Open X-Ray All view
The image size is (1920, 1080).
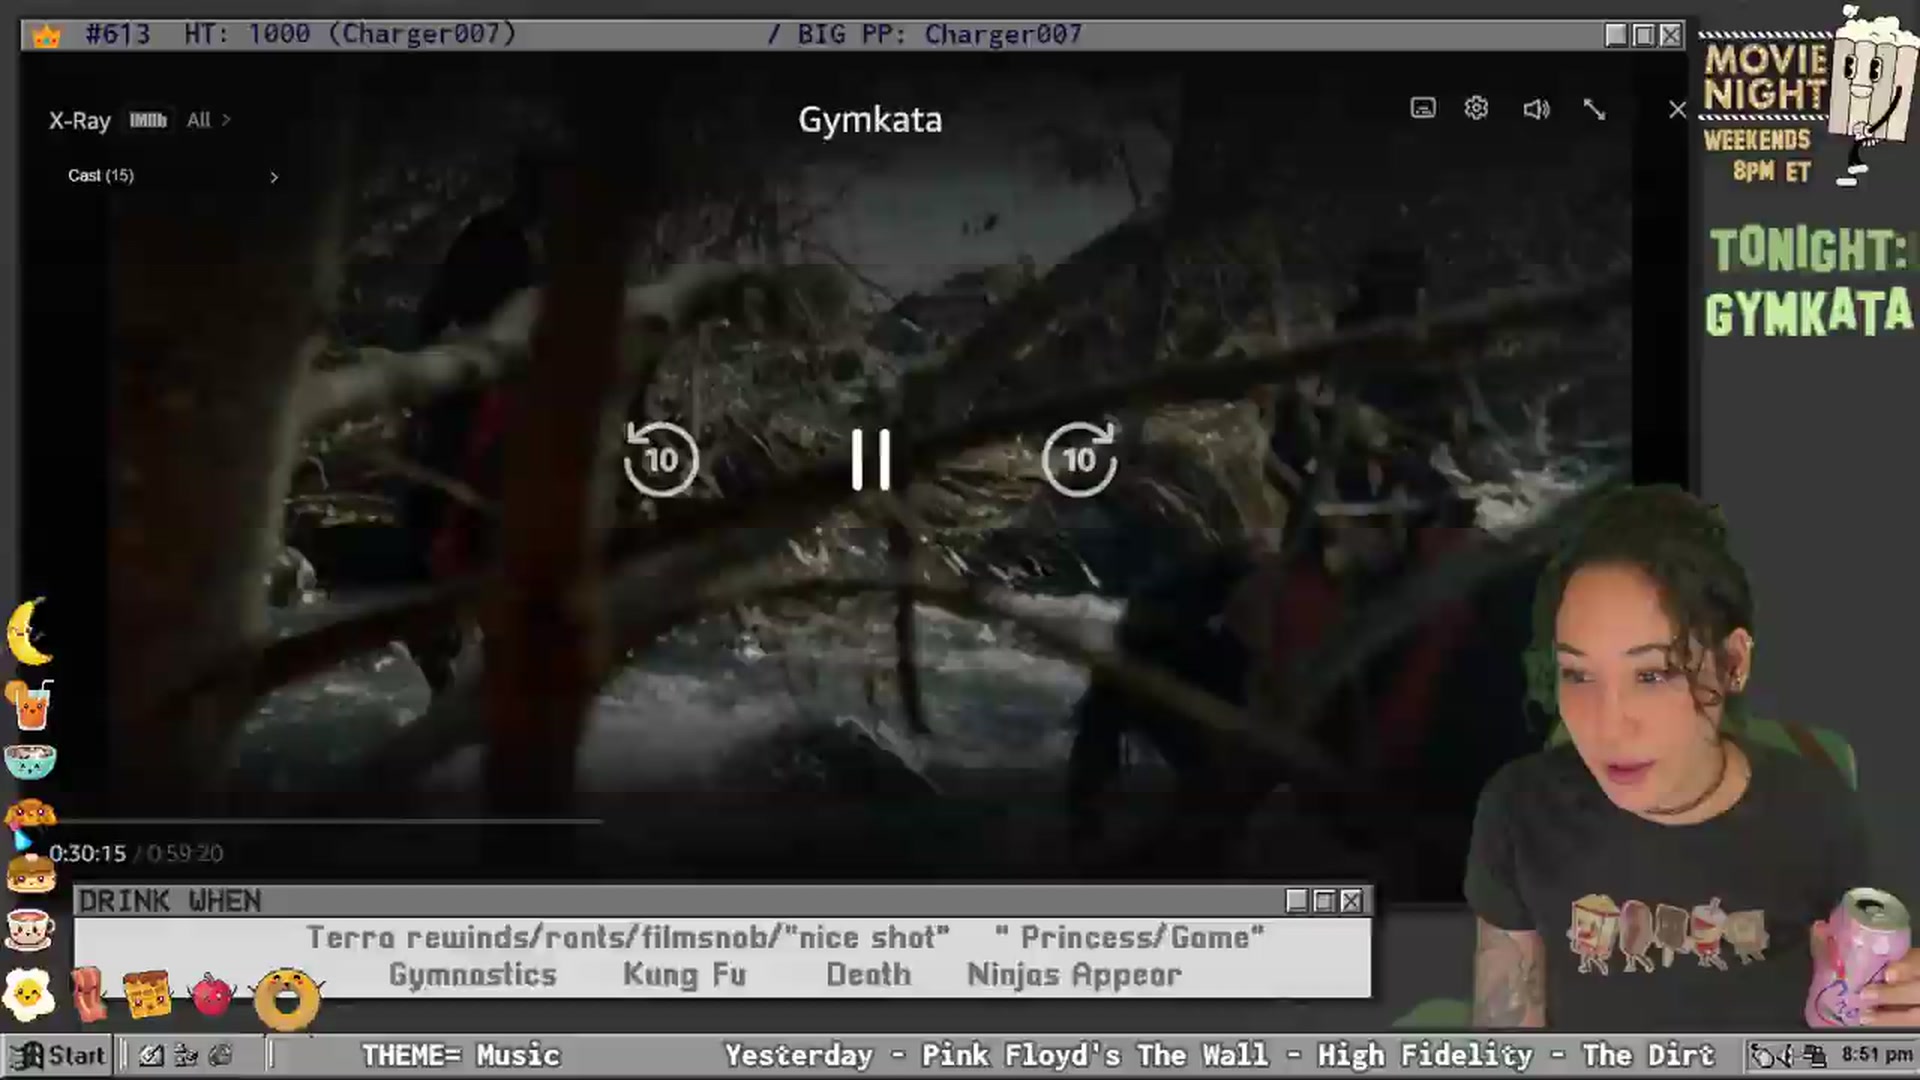[x=208, y=120]
